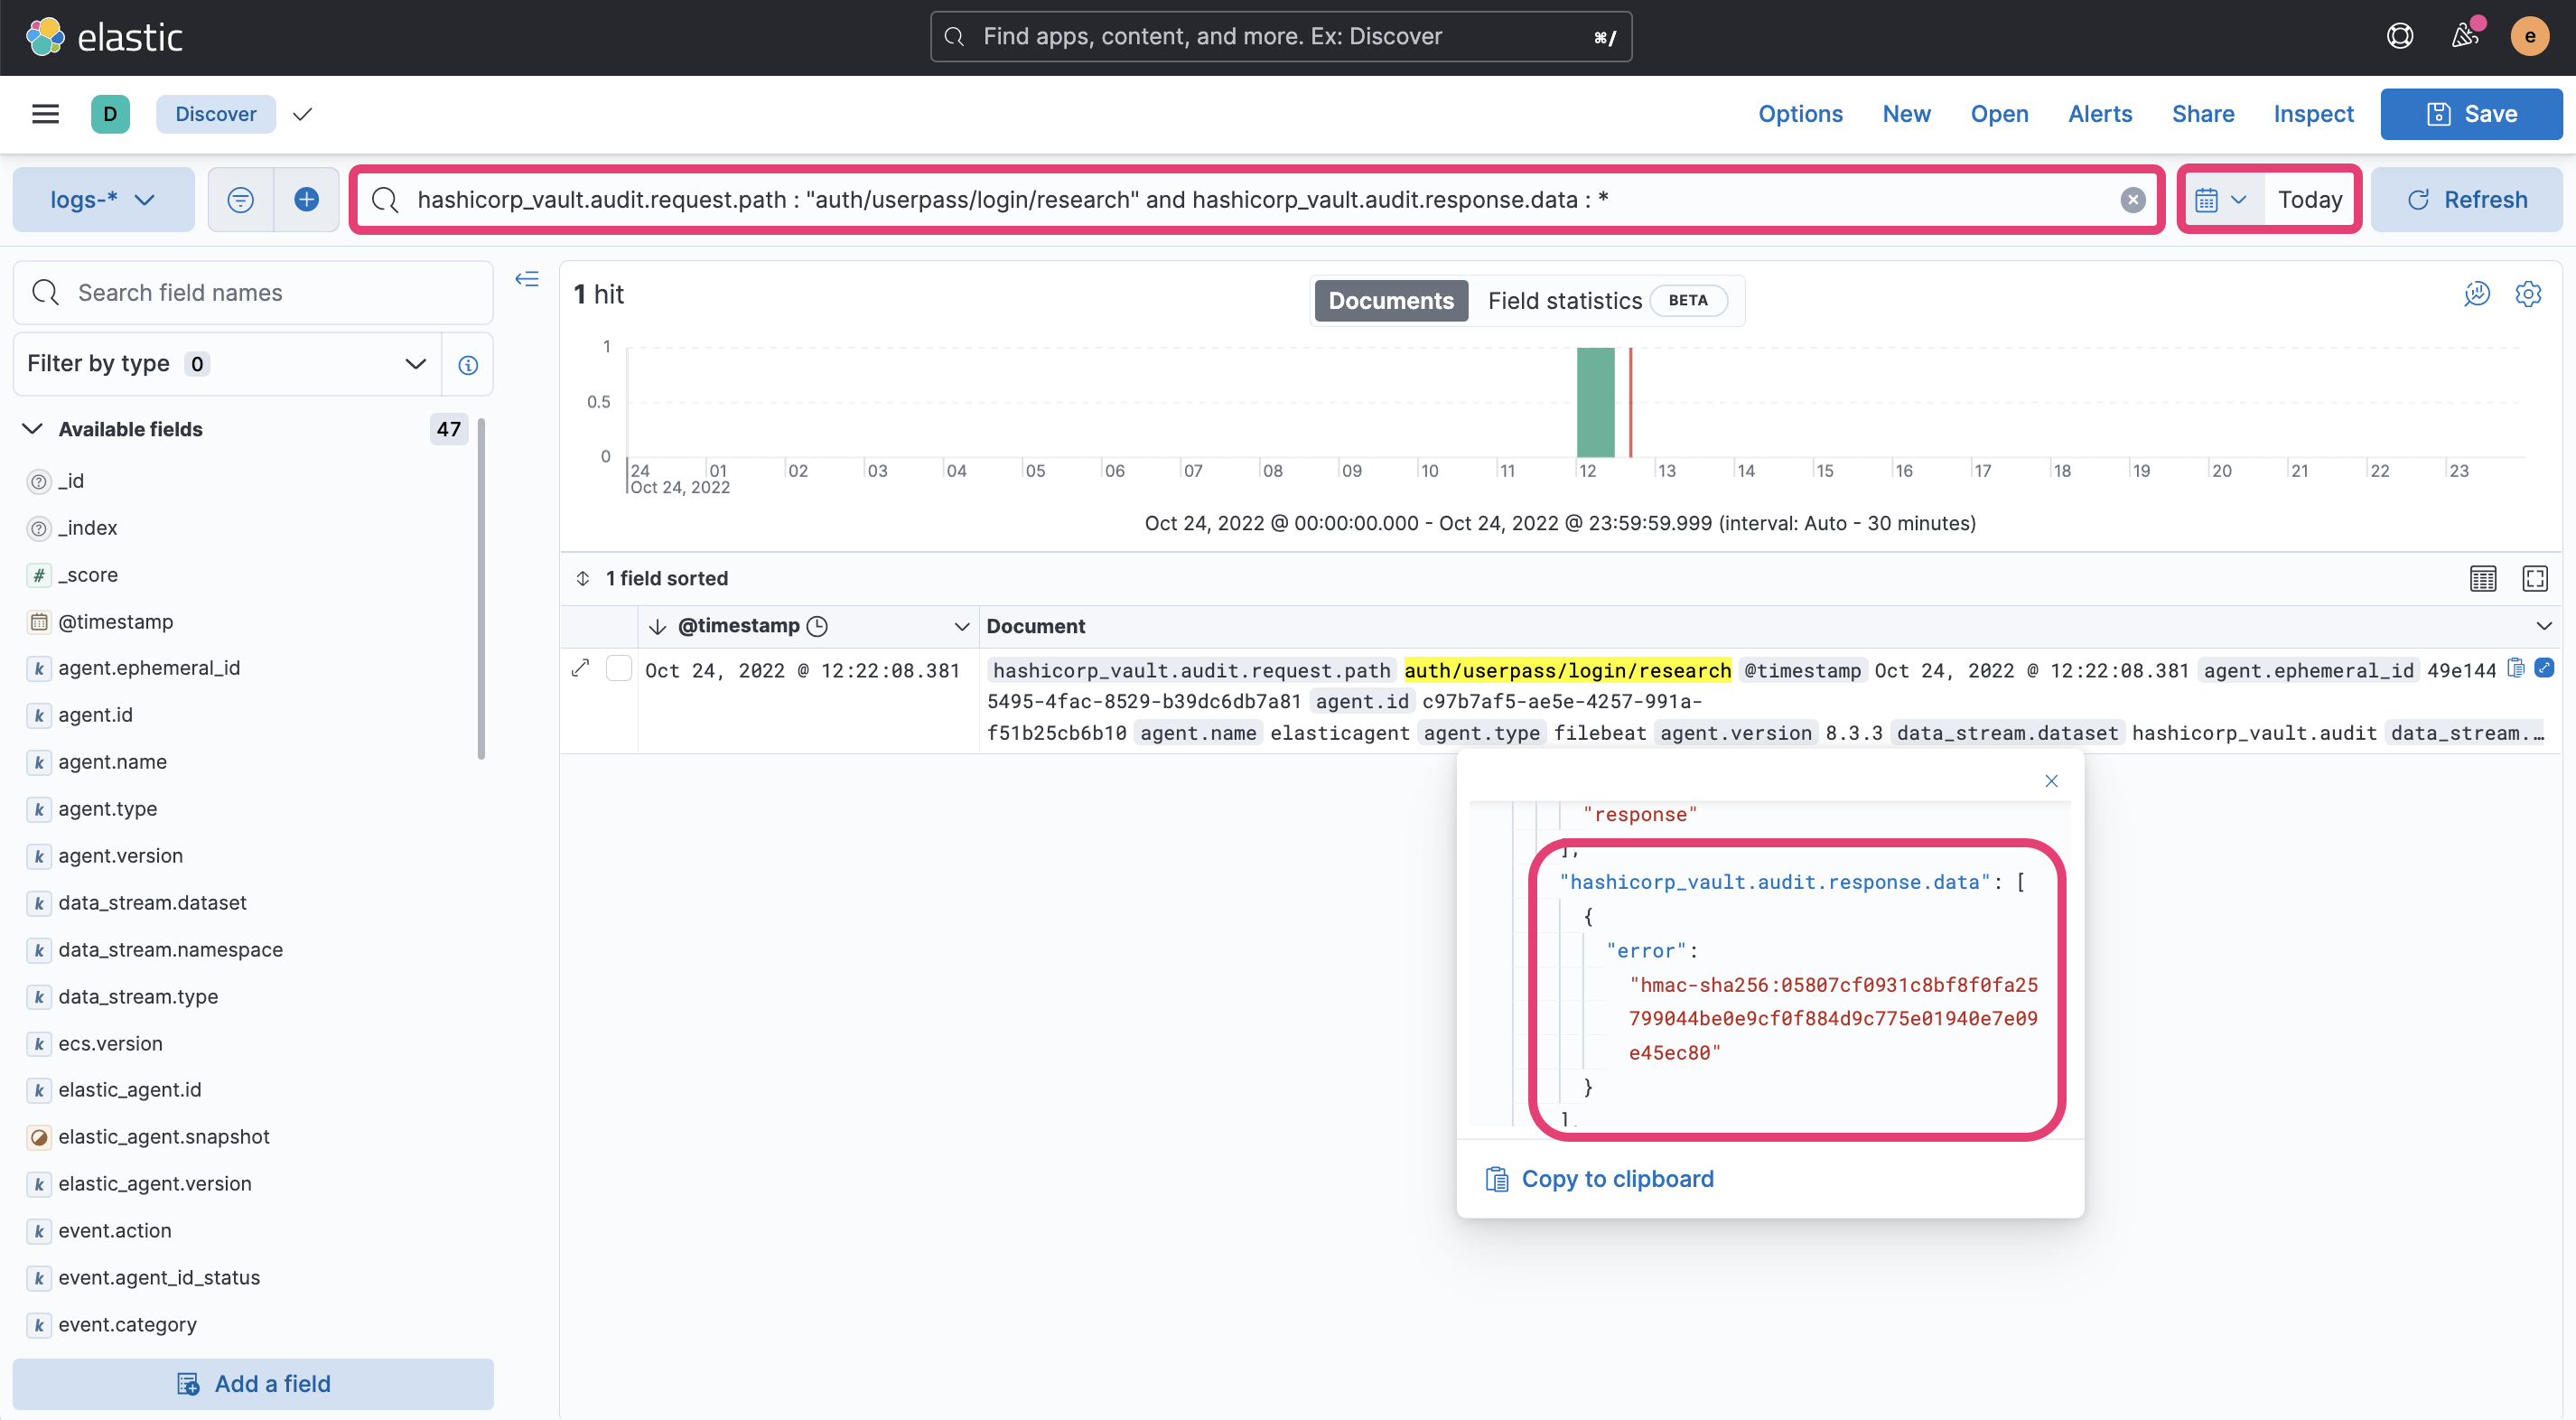Image resolution: width=2576 pixels, height=1420 pixels.
Task: Click the sort fields icon
Action: 583,579
